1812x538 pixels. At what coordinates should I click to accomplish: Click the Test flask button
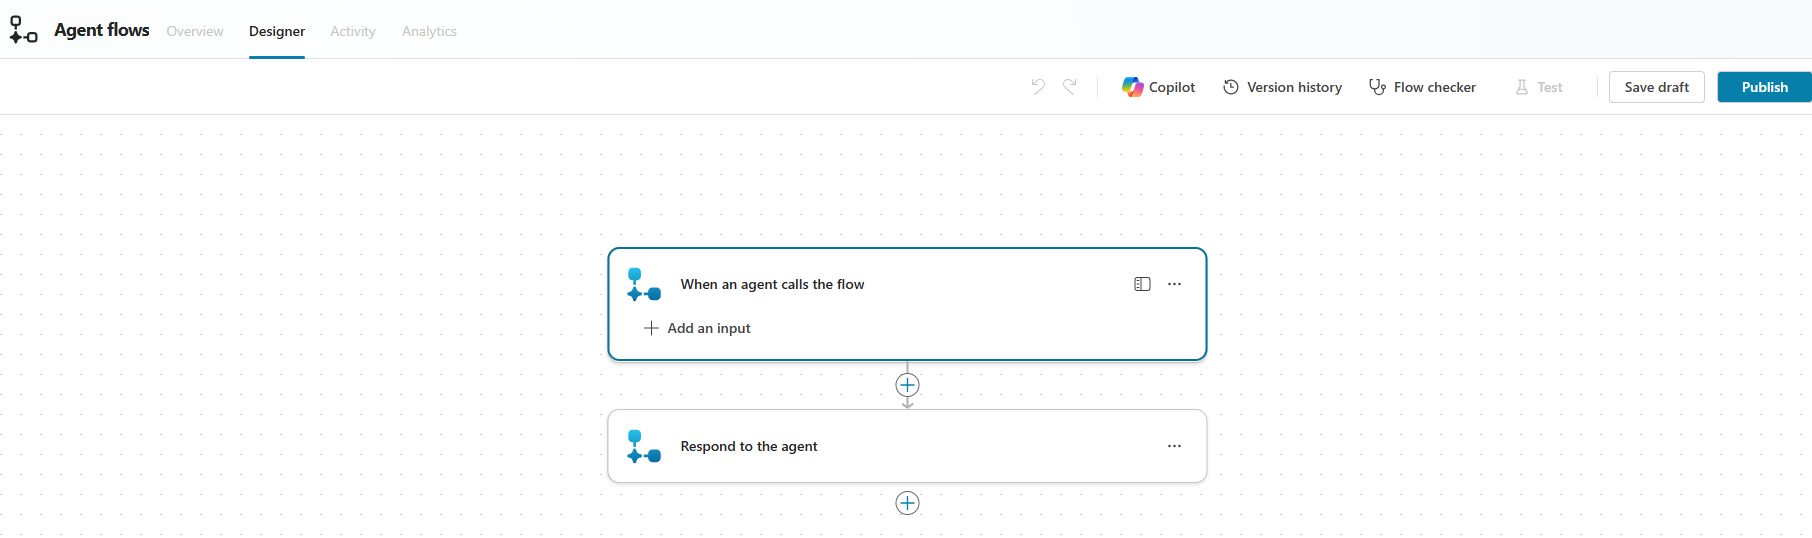1539,87
